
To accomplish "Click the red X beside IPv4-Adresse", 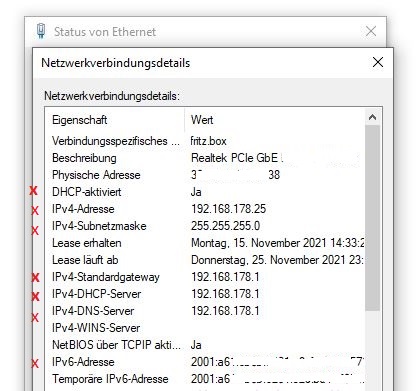I will 35,211.
